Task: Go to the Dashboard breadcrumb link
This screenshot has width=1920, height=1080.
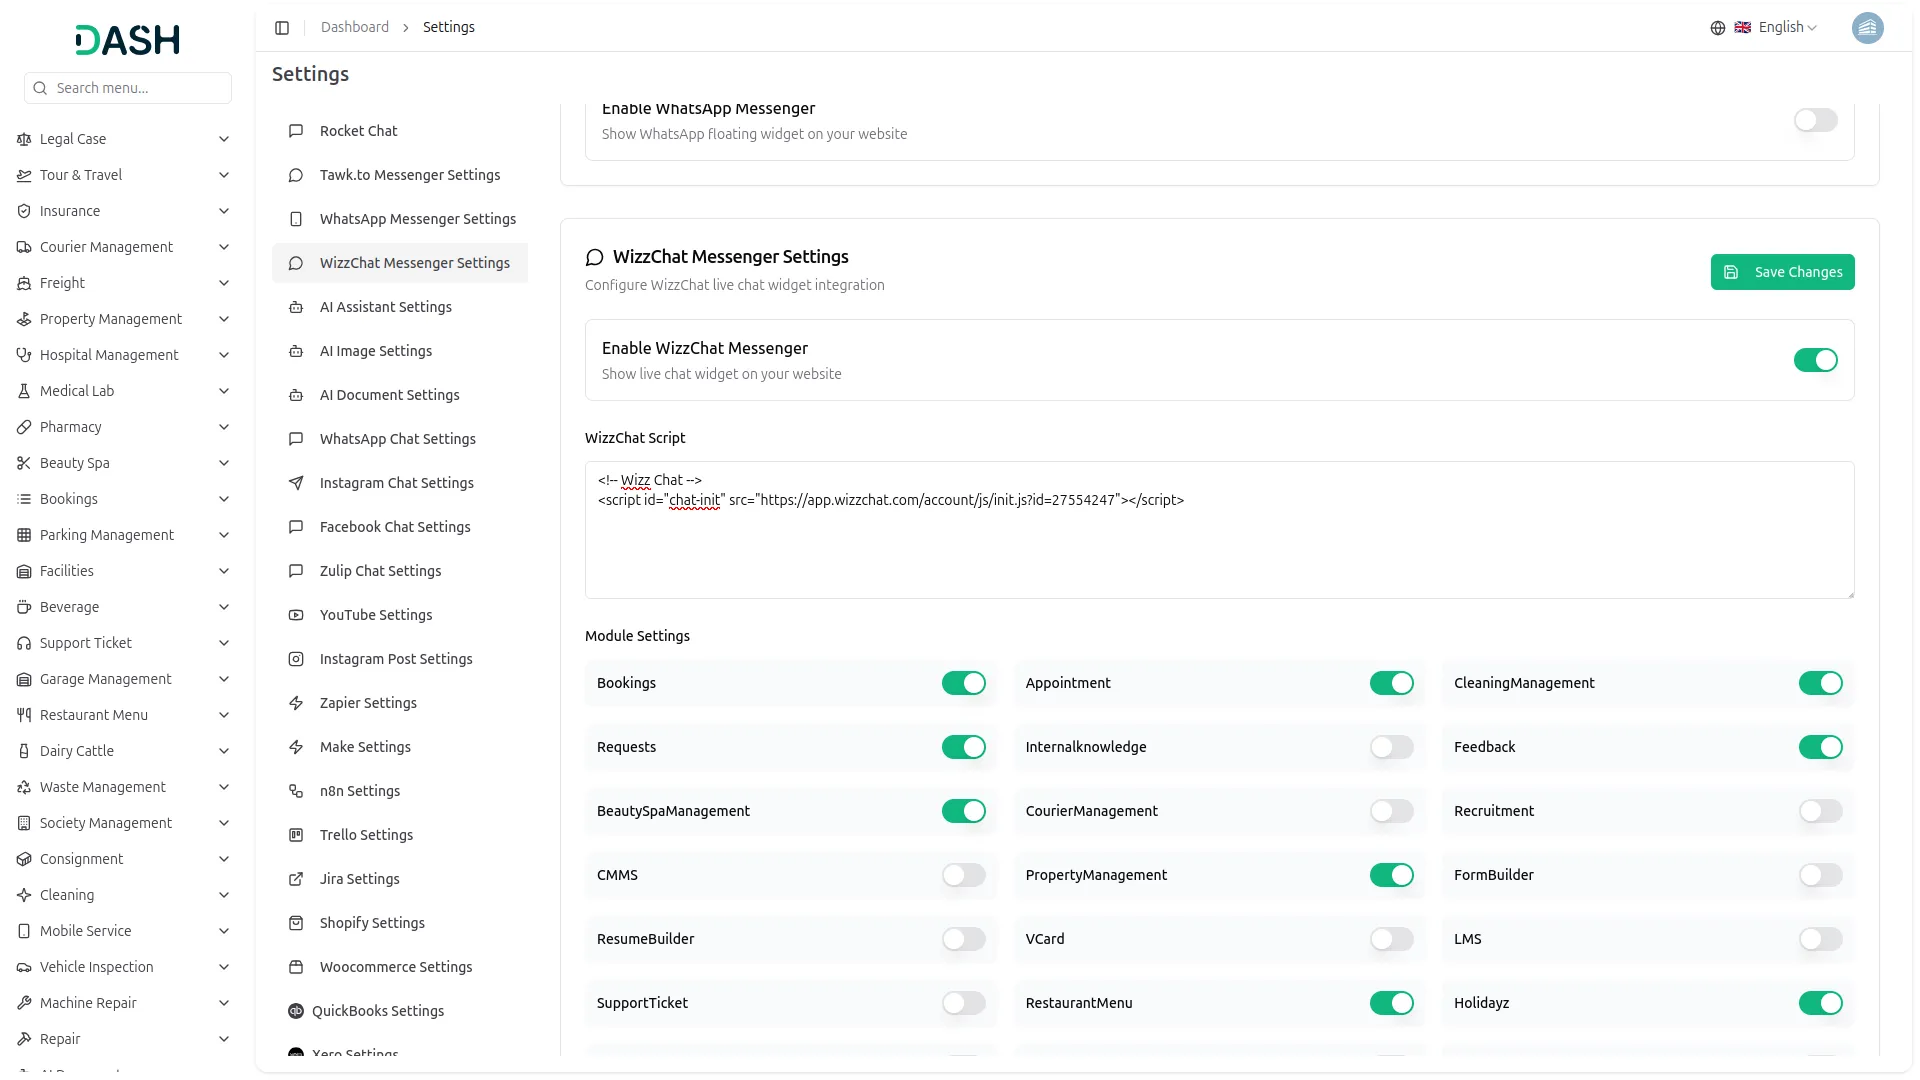Action: 354,27
